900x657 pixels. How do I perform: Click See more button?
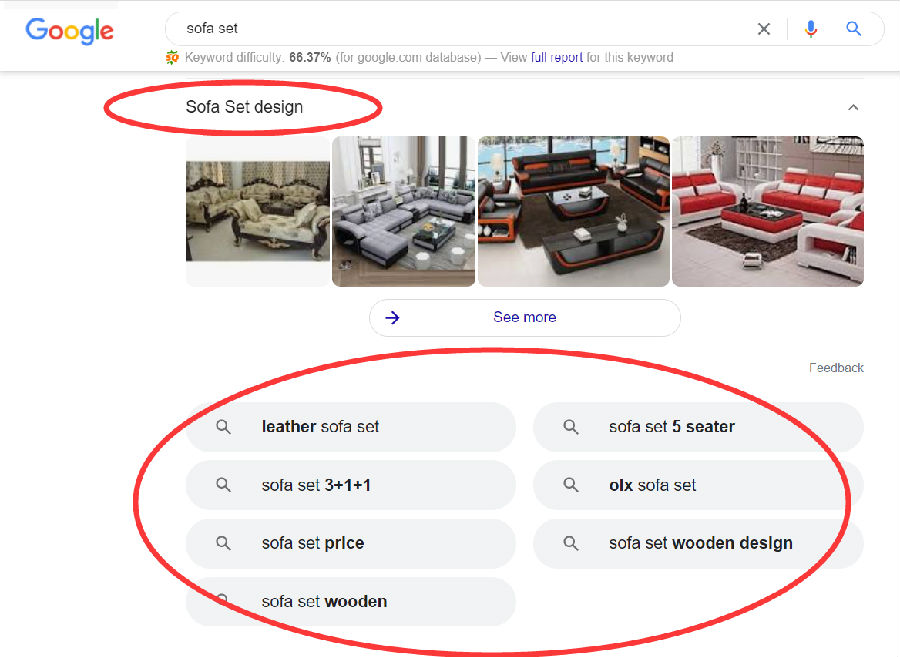525,317
